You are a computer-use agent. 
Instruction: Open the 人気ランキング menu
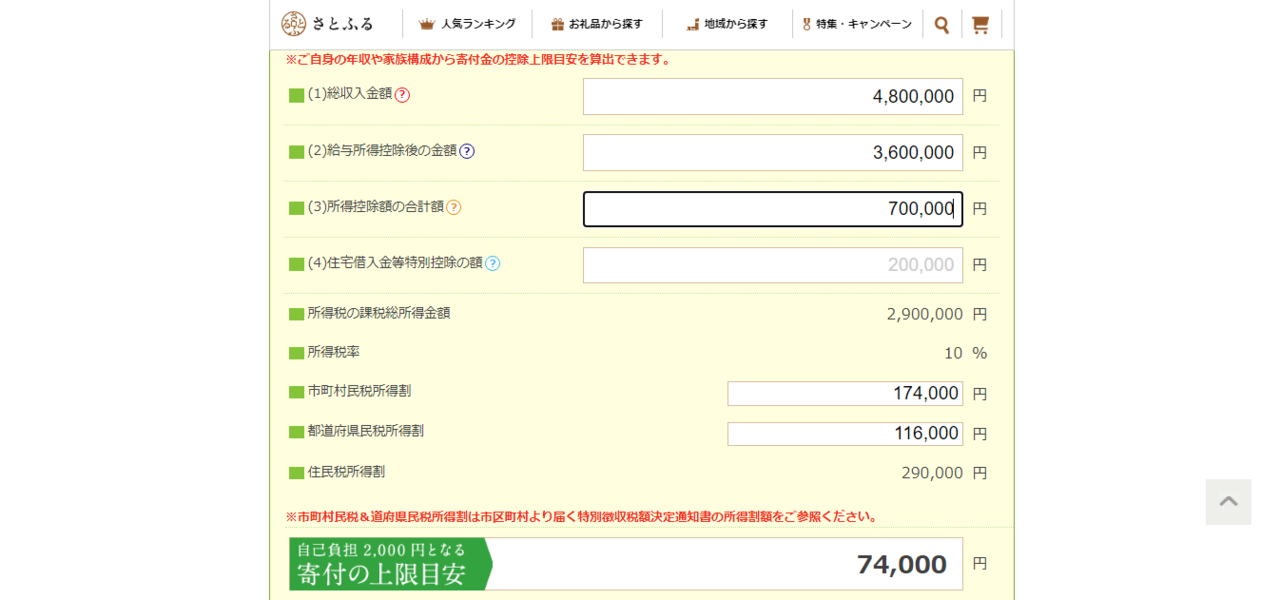(467, 24)
